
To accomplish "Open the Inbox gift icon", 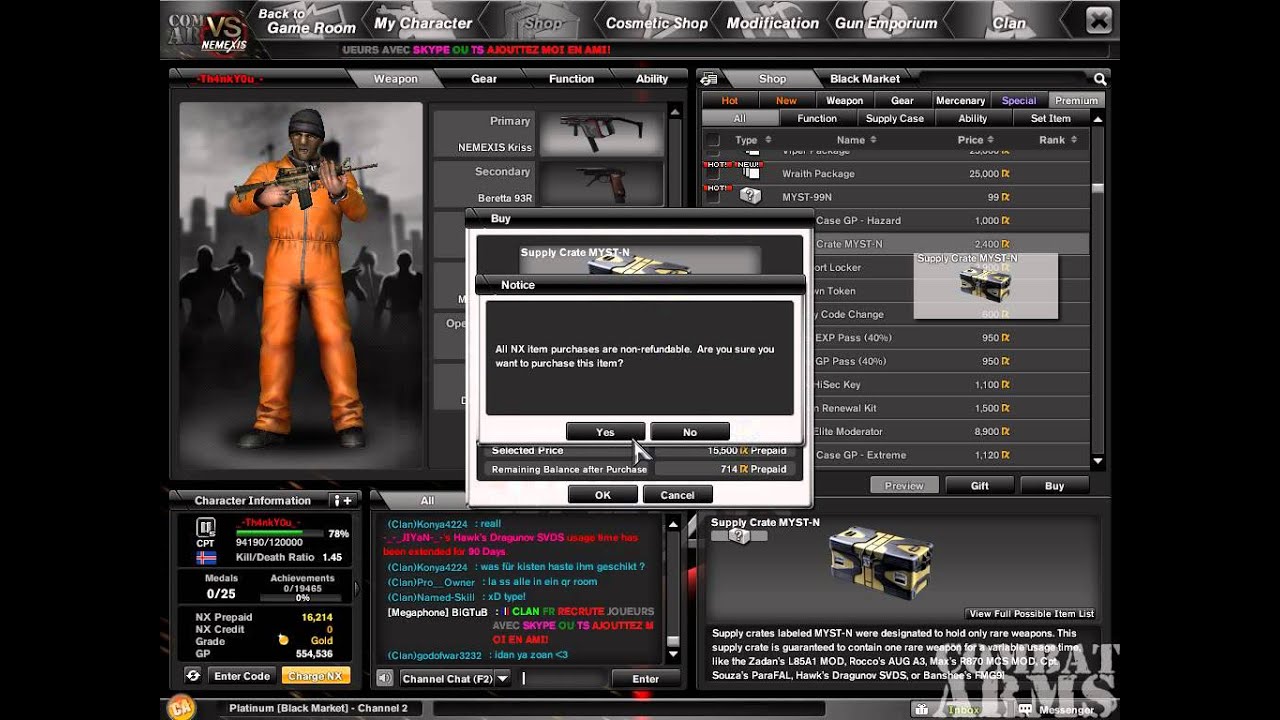I will (920, 709).
